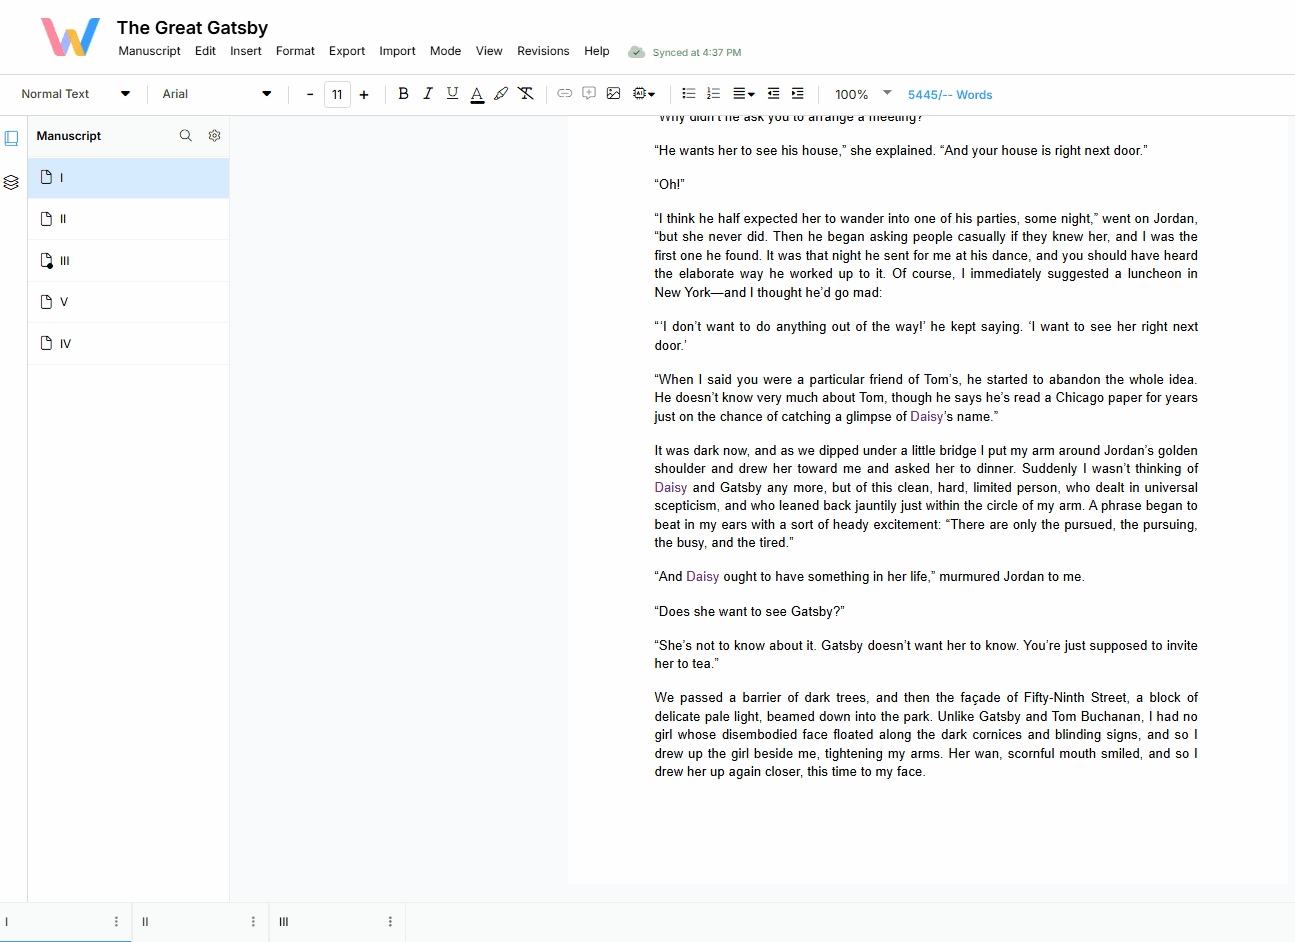Select chapter III in manuscript list
The height and width of the screenshot is (942, 1295).
point(65,261)
